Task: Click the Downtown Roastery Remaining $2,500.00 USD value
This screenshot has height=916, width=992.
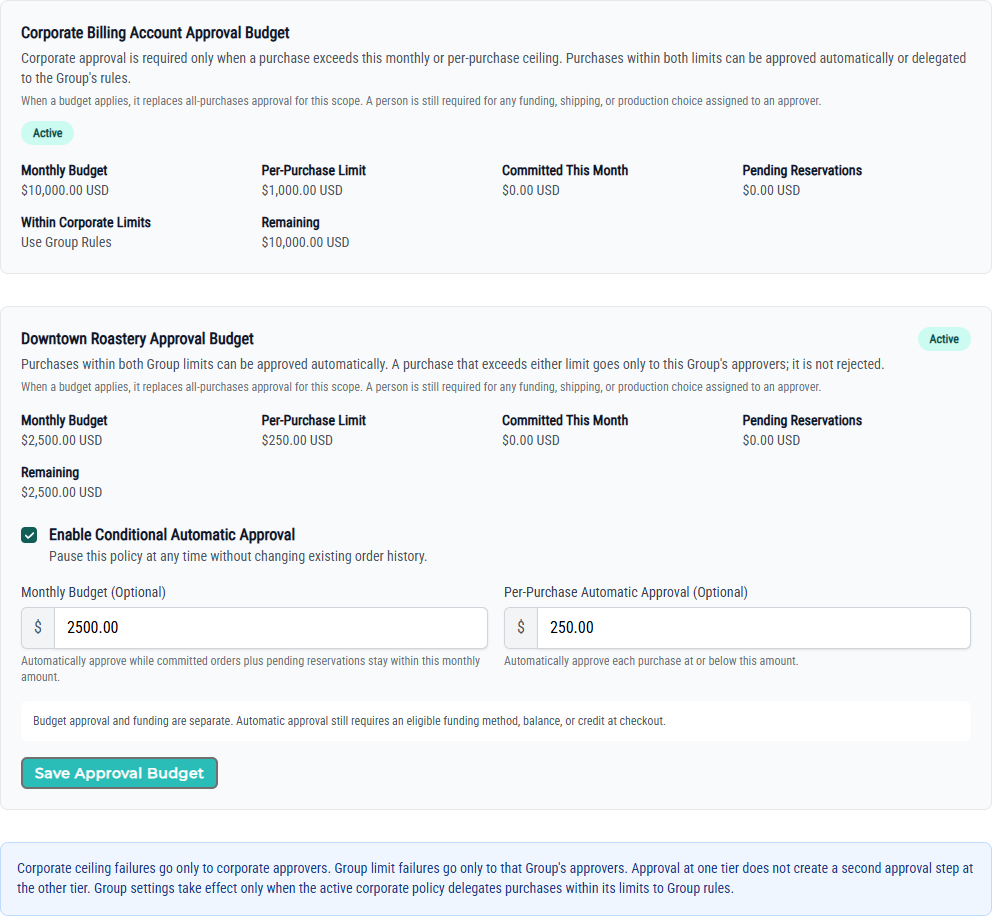Action: tap(61, 492)
